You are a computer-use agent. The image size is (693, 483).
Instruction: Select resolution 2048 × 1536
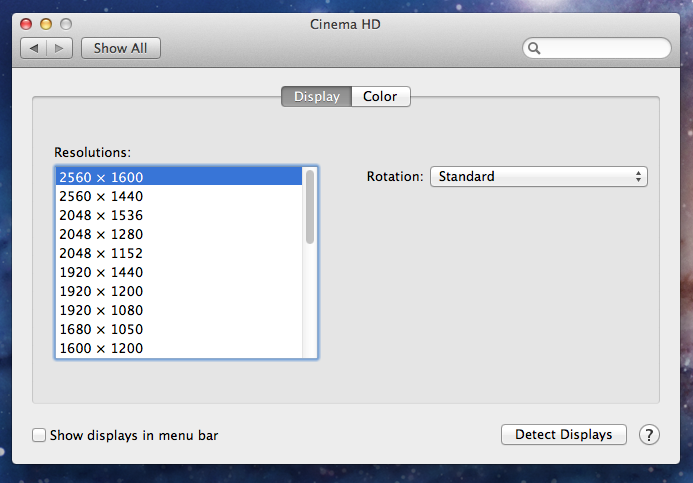179,215
